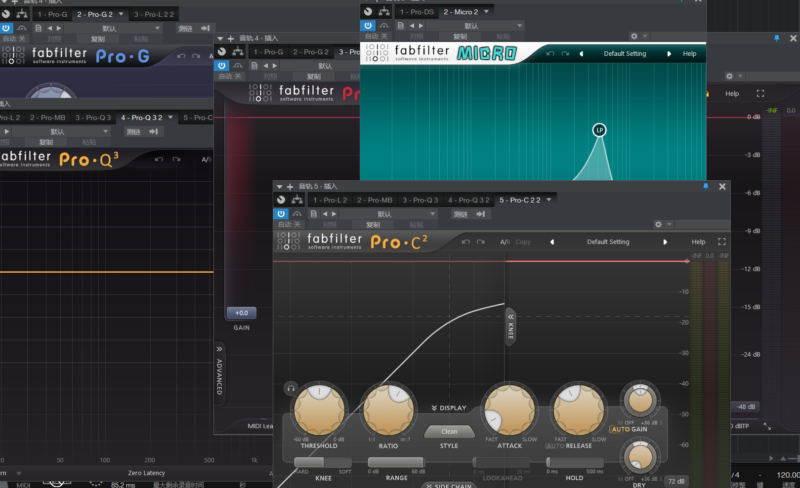Open 默认 preset dropdown in Pro-G window
Viewport: 800px width, 488px height.
pos(113,28)
